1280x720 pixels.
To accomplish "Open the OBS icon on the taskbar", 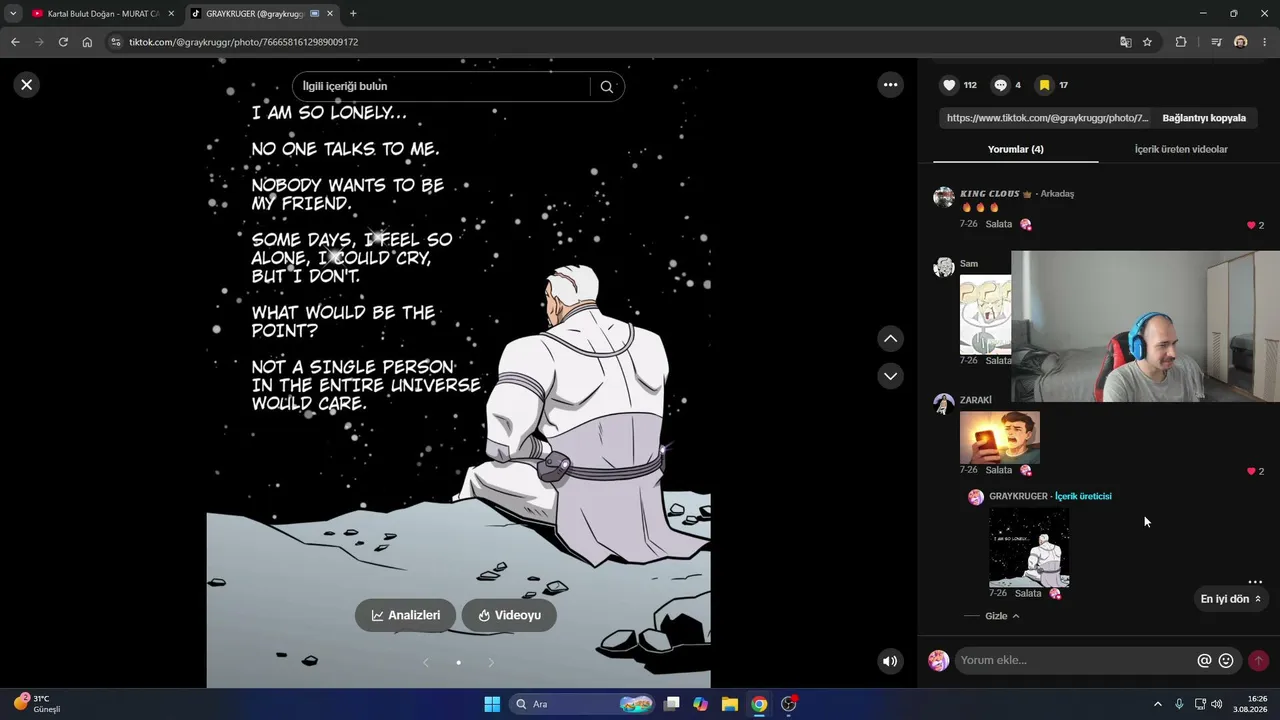I will [789, 704].
